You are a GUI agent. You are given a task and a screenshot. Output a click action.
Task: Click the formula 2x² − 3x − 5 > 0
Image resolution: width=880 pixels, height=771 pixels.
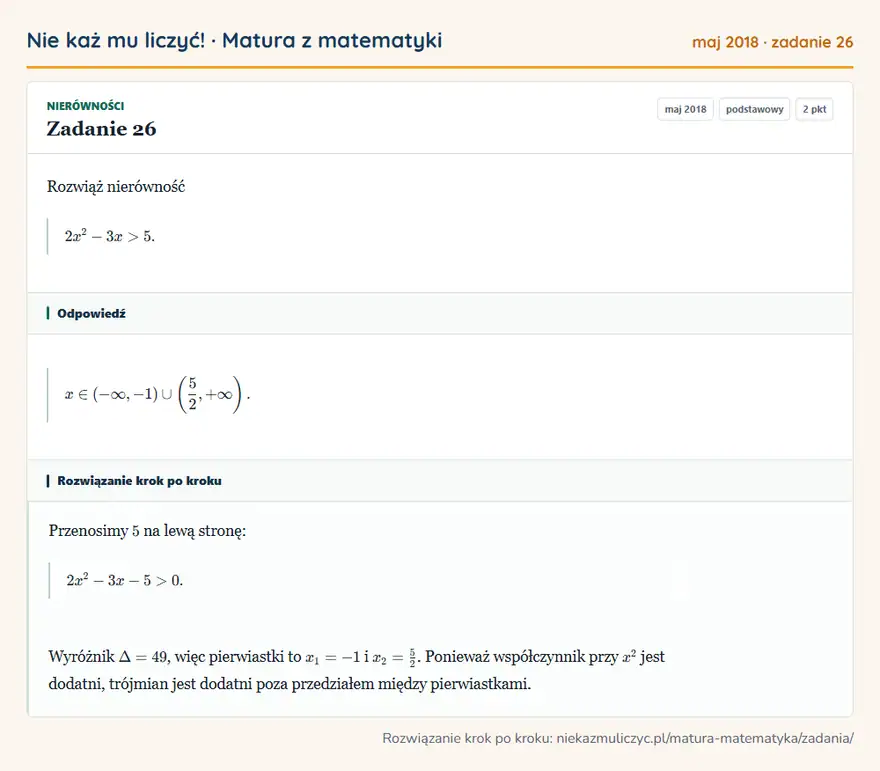125,580
